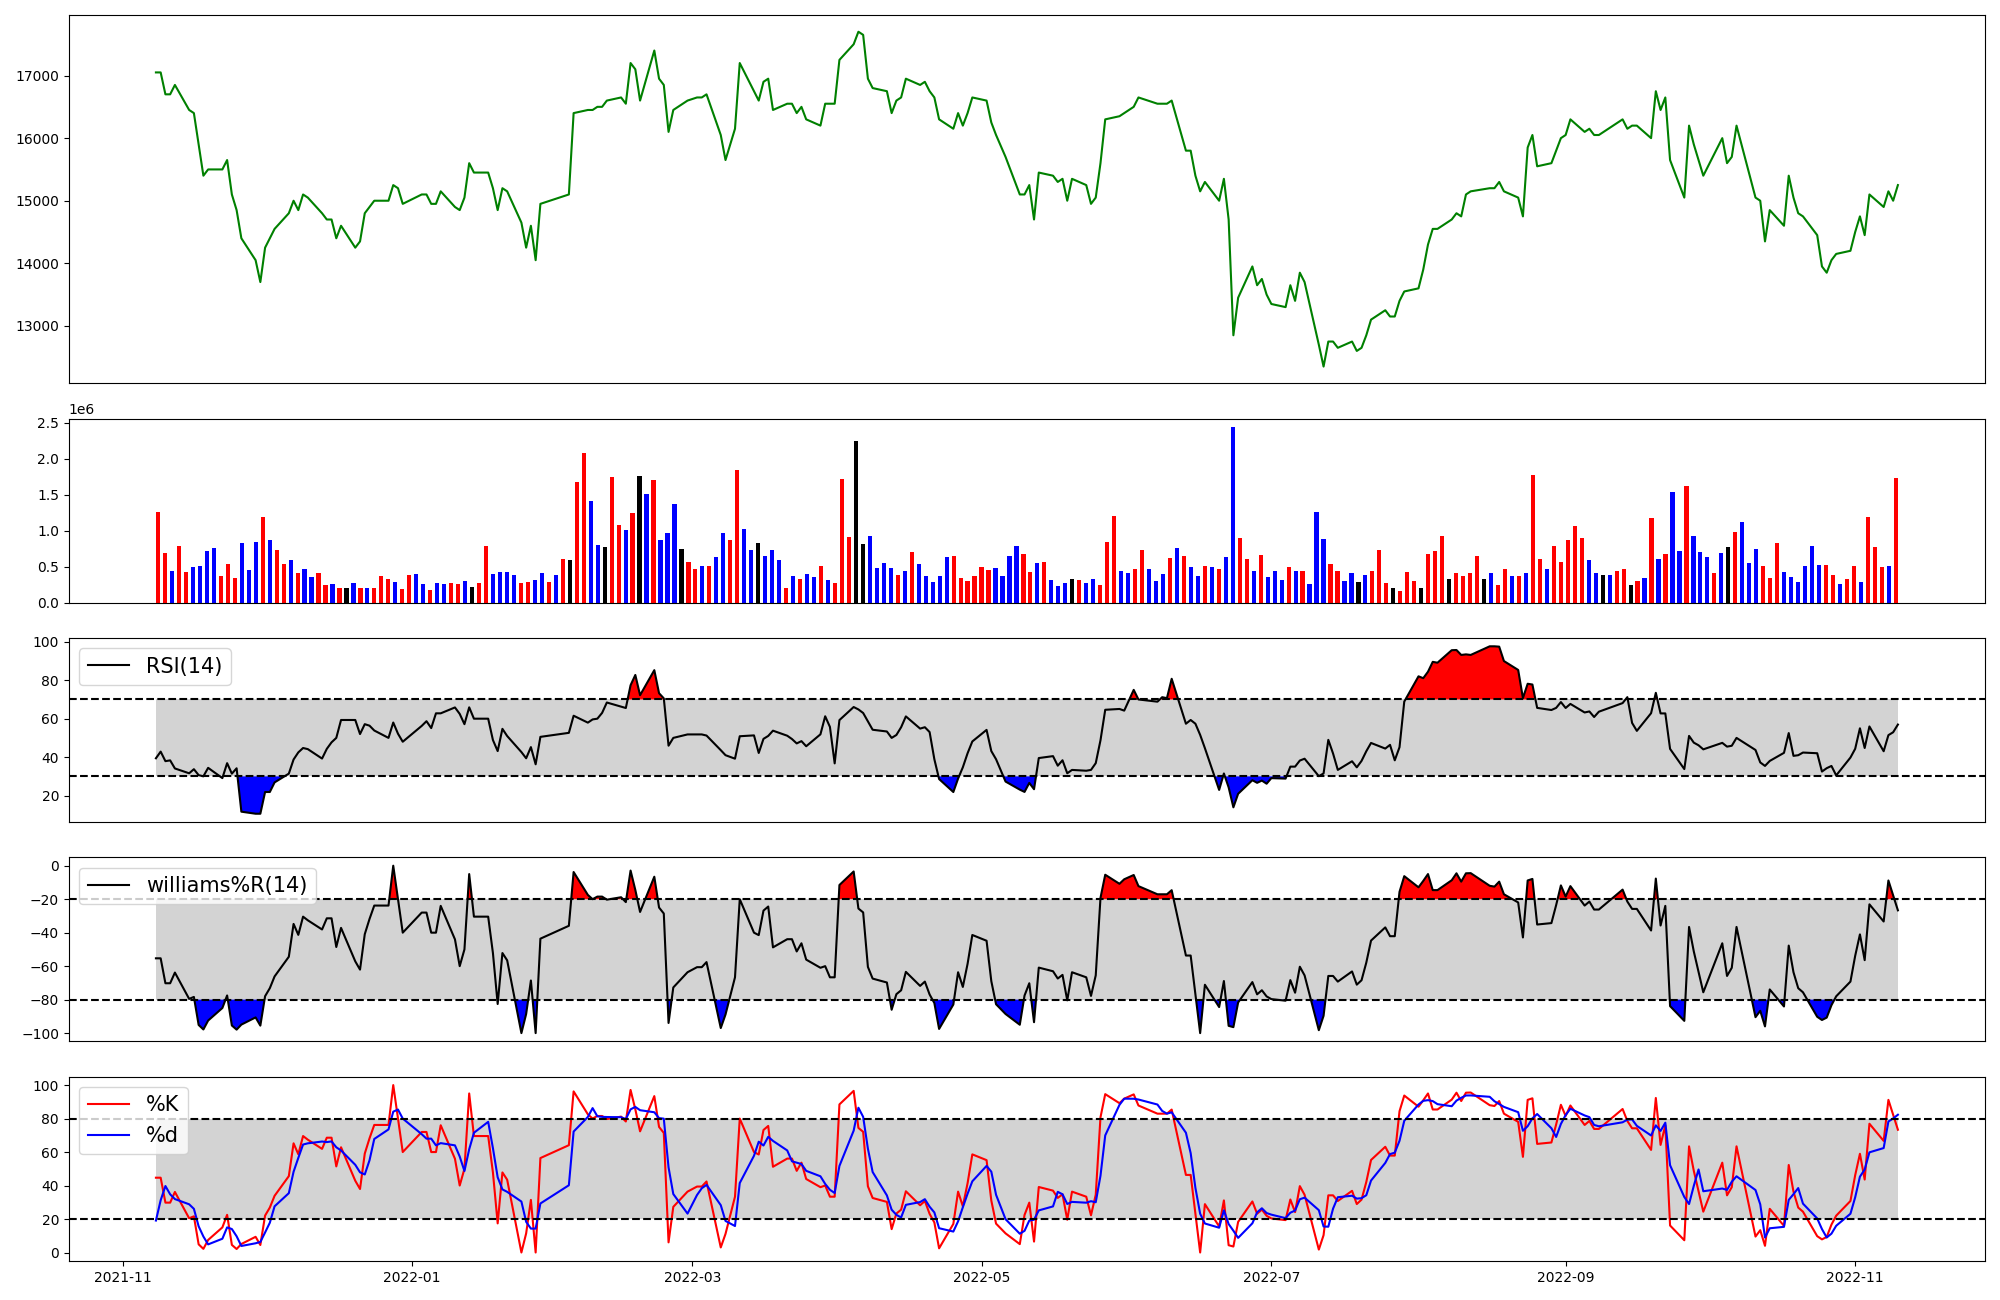
Task: Click the 2022-01 date tick label
Action: 411,1277
